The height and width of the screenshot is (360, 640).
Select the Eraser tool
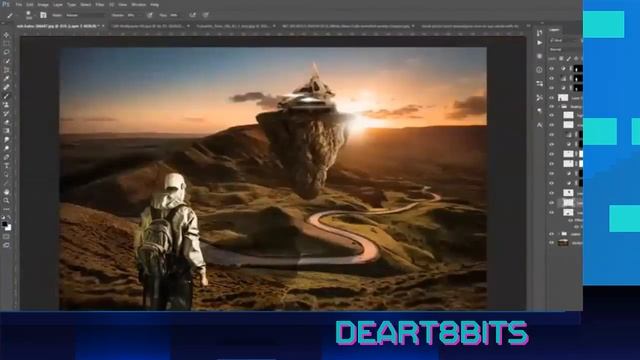pos(6,122)
